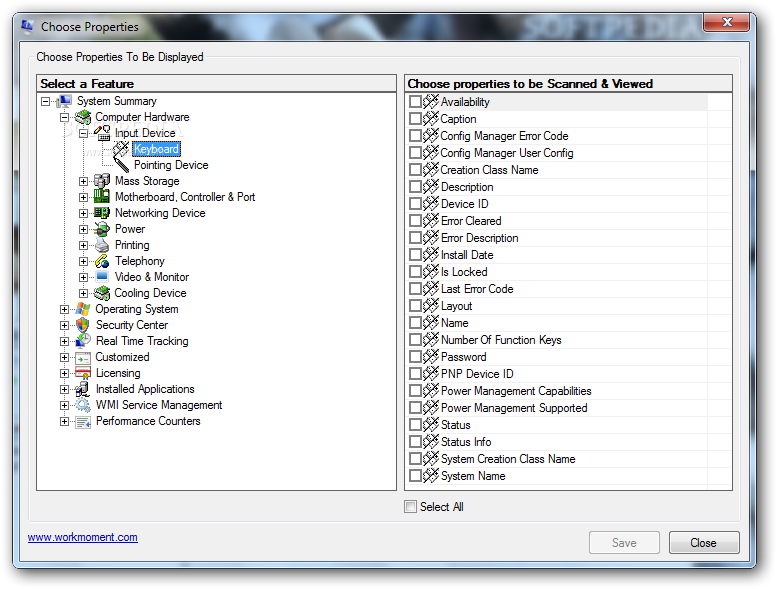The image size is (777, 589).
Task: Expand the Operating System node
Action: (x=64, y=309)
